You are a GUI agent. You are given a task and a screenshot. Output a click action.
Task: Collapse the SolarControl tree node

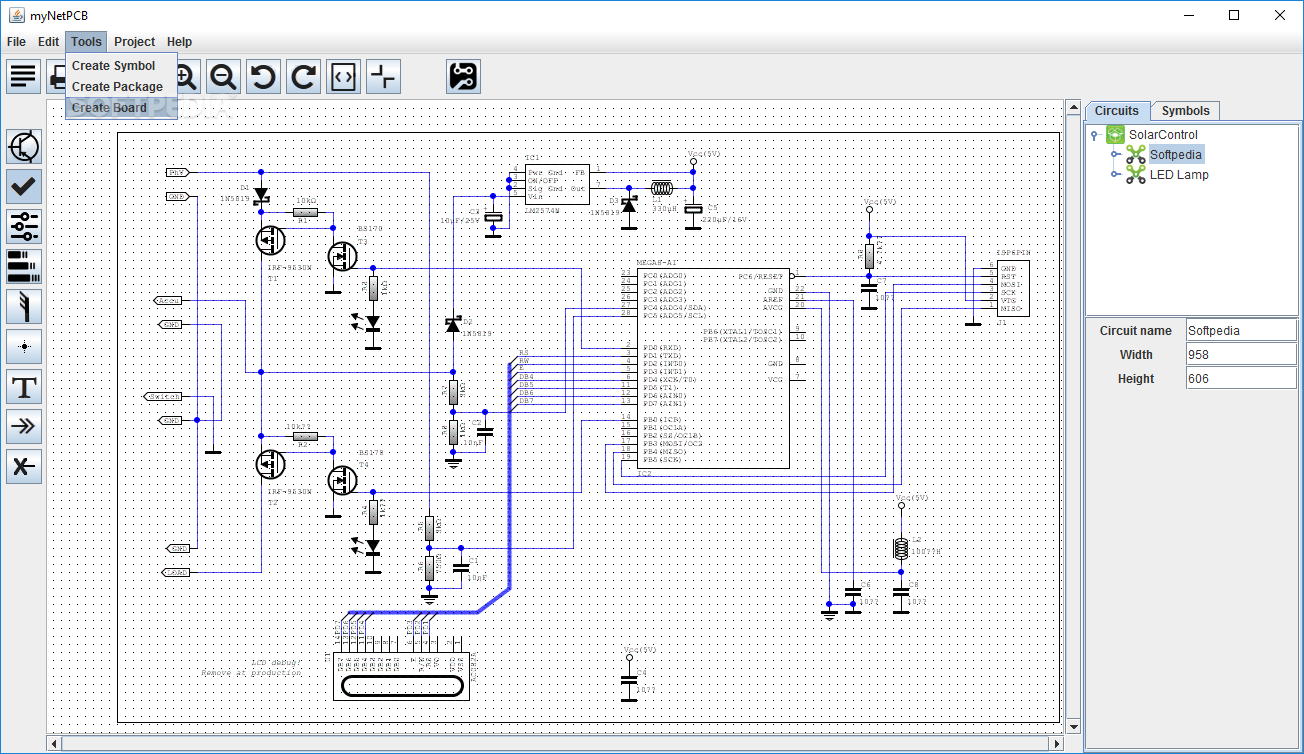click(1096, 135)
